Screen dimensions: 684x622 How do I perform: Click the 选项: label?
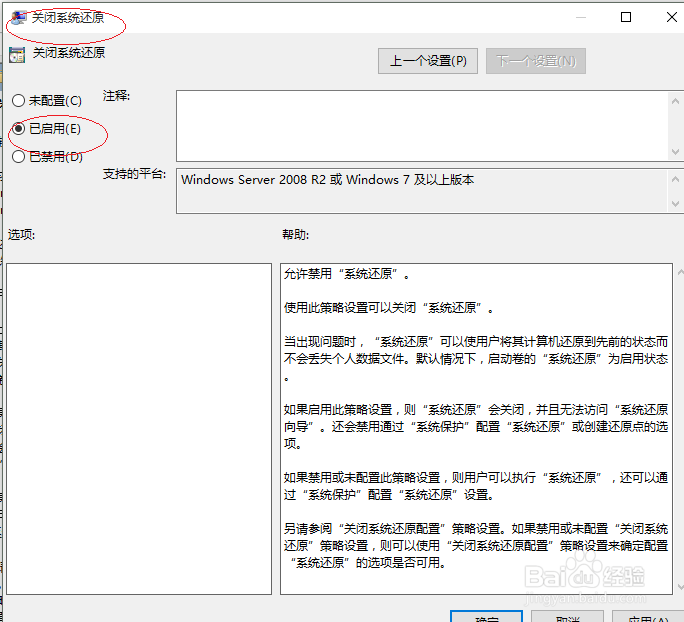pos(21,235)
